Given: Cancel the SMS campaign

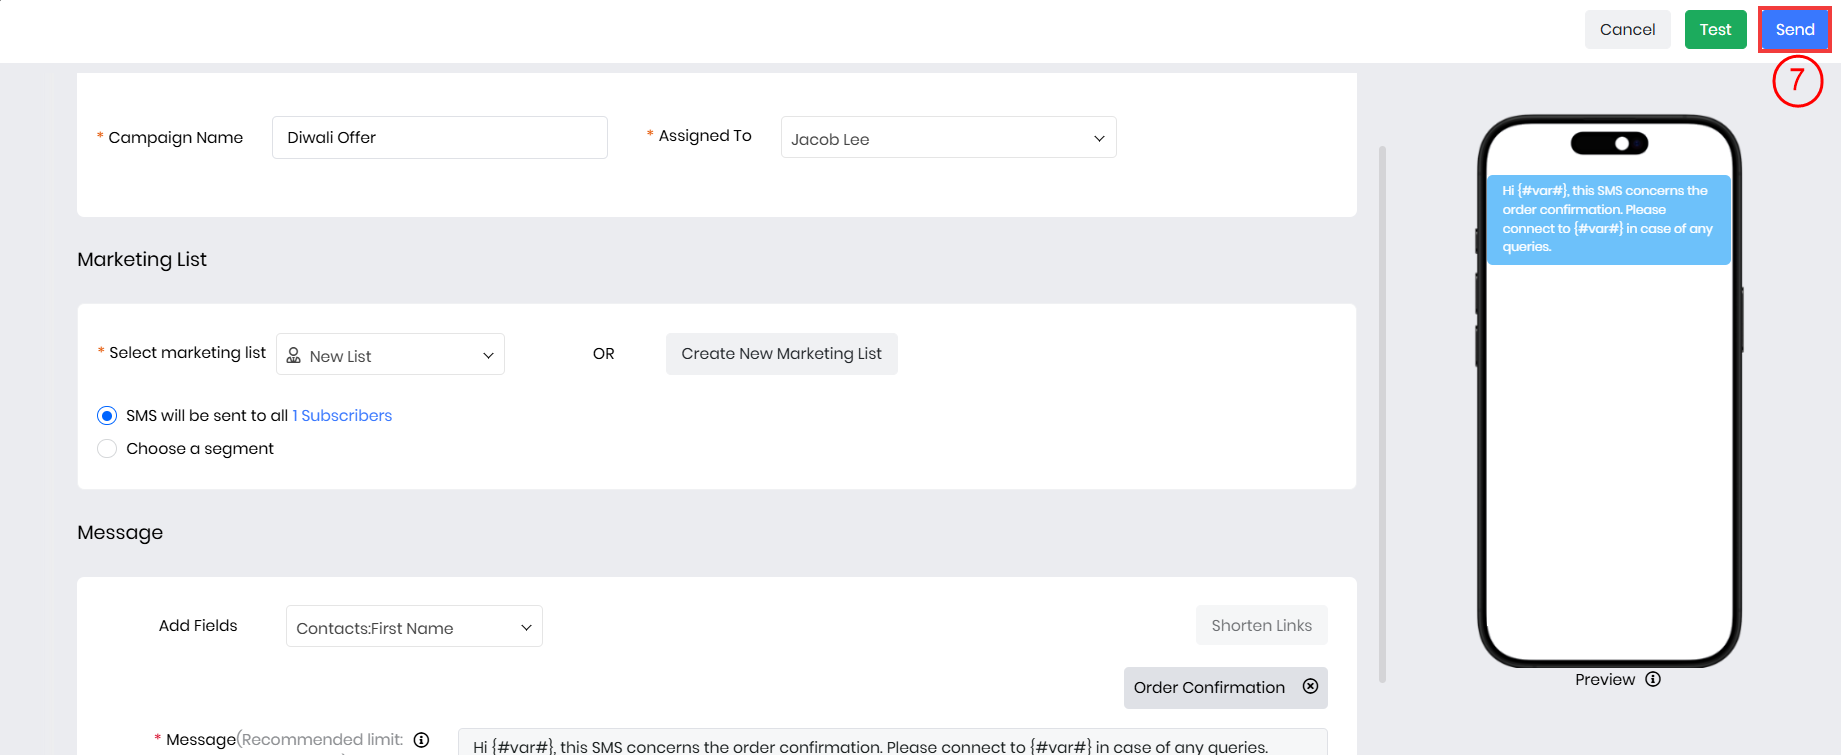Looking at the screenshot, I should [x=1627, y=30].
